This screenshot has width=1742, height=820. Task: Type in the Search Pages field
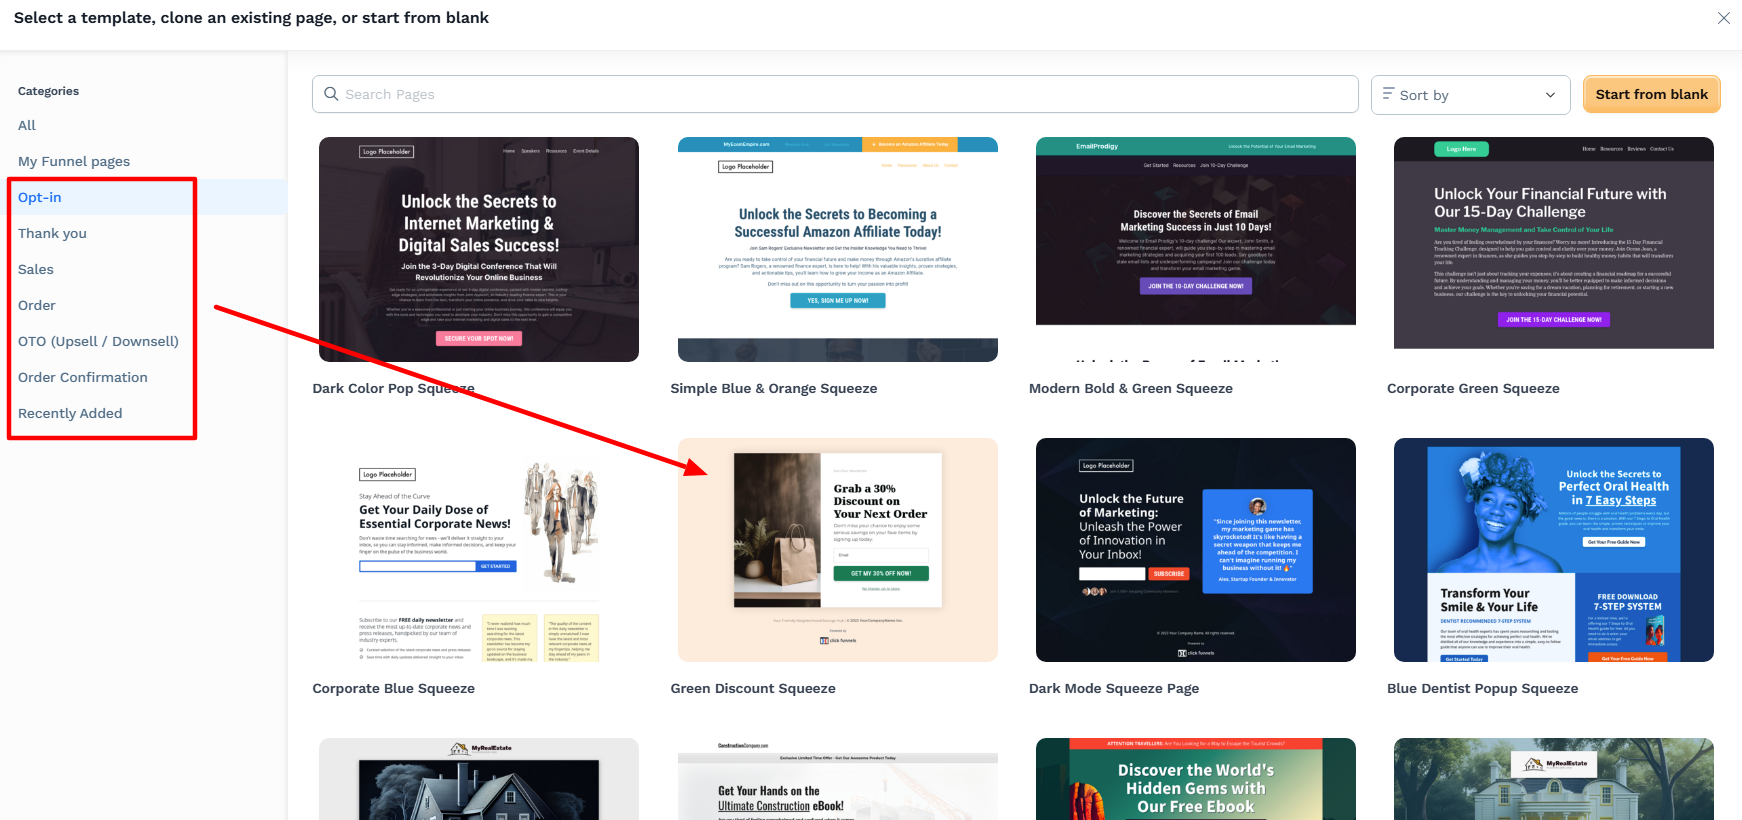pyautogui.click(x=840, y=94)
